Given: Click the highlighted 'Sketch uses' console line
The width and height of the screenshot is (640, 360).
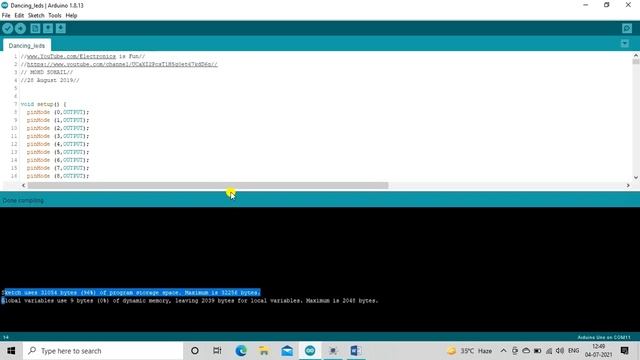Looking at the screenshot, I should 131,293.
